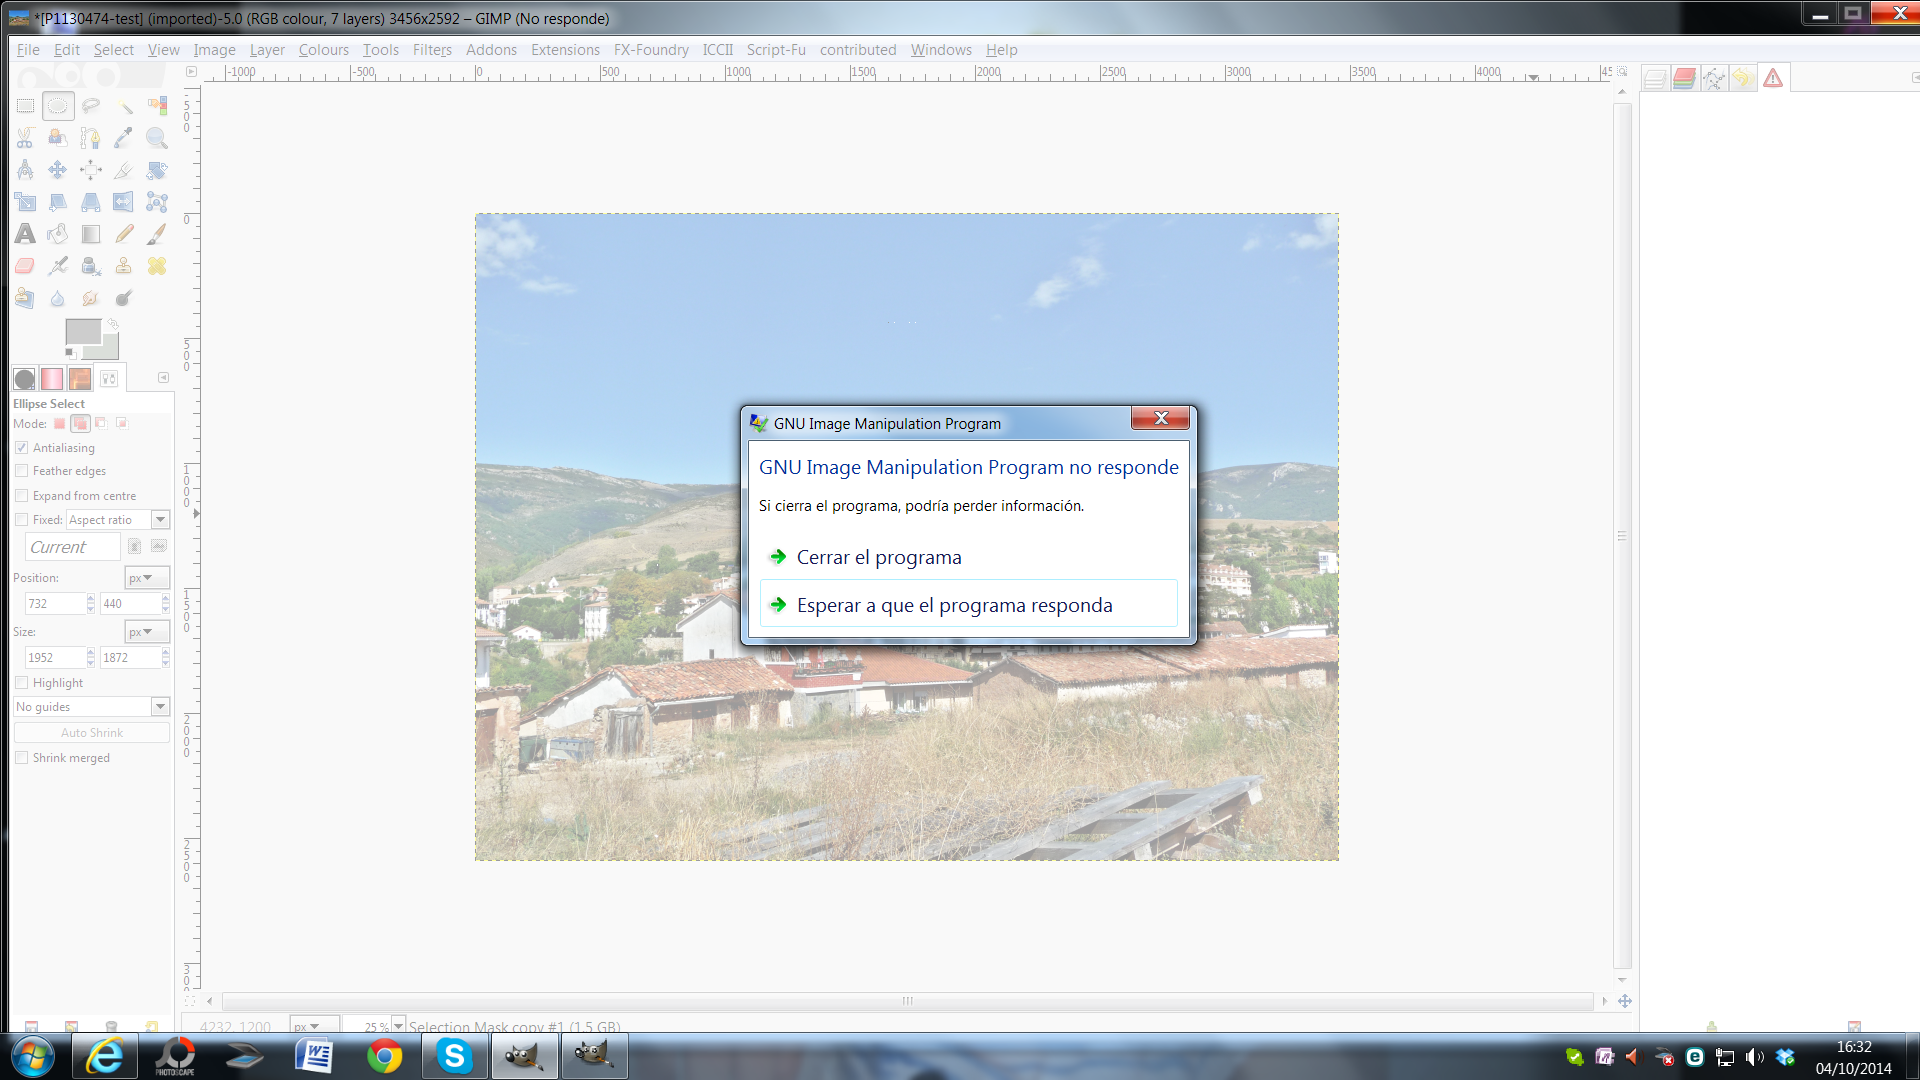Screen dimensions: 1920x1080
Task: Swap foreground and background colours arrow
Action: [x=113, y=324]
